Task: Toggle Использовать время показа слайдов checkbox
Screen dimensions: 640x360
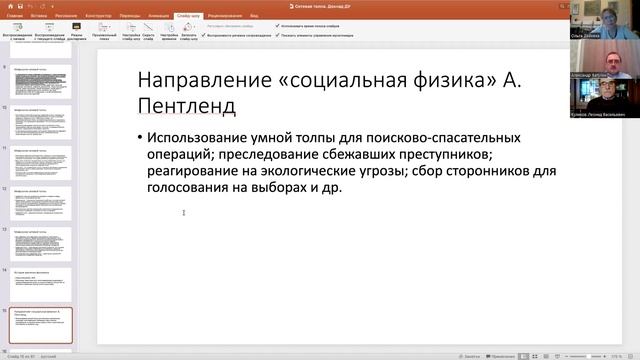Action: pyautogui.click(x=278, y=26)
